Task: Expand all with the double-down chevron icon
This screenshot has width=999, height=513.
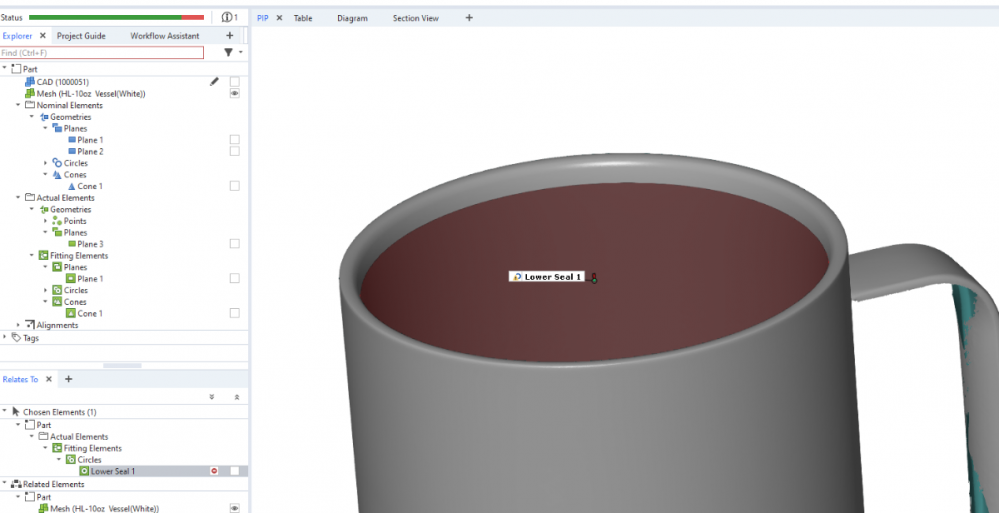Action: point(211,397)
